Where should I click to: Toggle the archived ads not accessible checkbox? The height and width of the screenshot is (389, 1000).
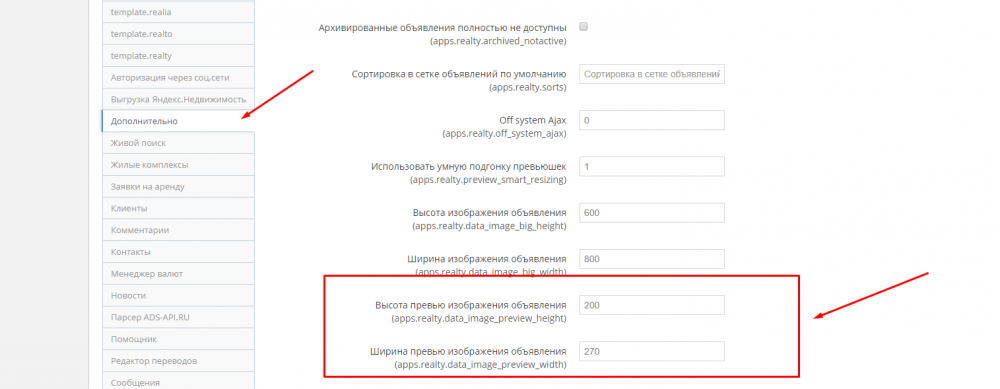click(583, 26)
